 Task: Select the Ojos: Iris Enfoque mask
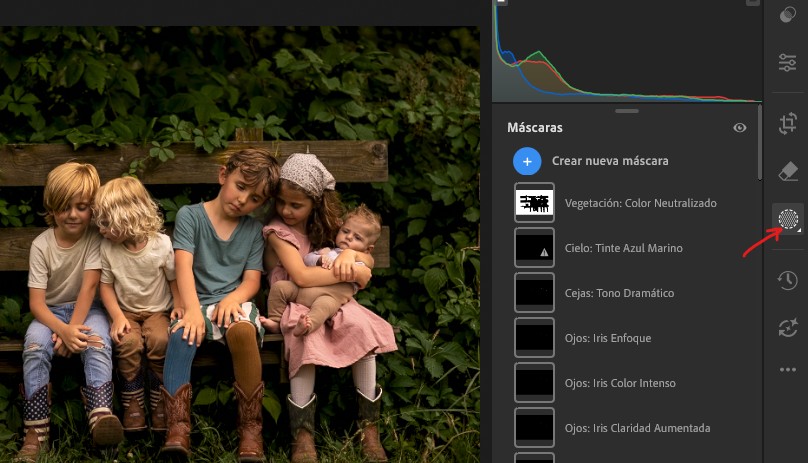[607, 338]
